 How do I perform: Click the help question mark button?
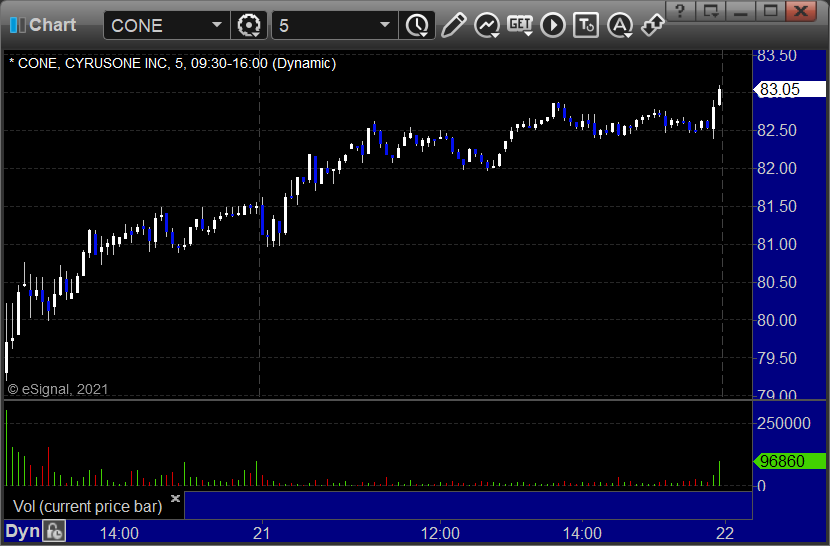pyautogui.click(x=681, y=11)
